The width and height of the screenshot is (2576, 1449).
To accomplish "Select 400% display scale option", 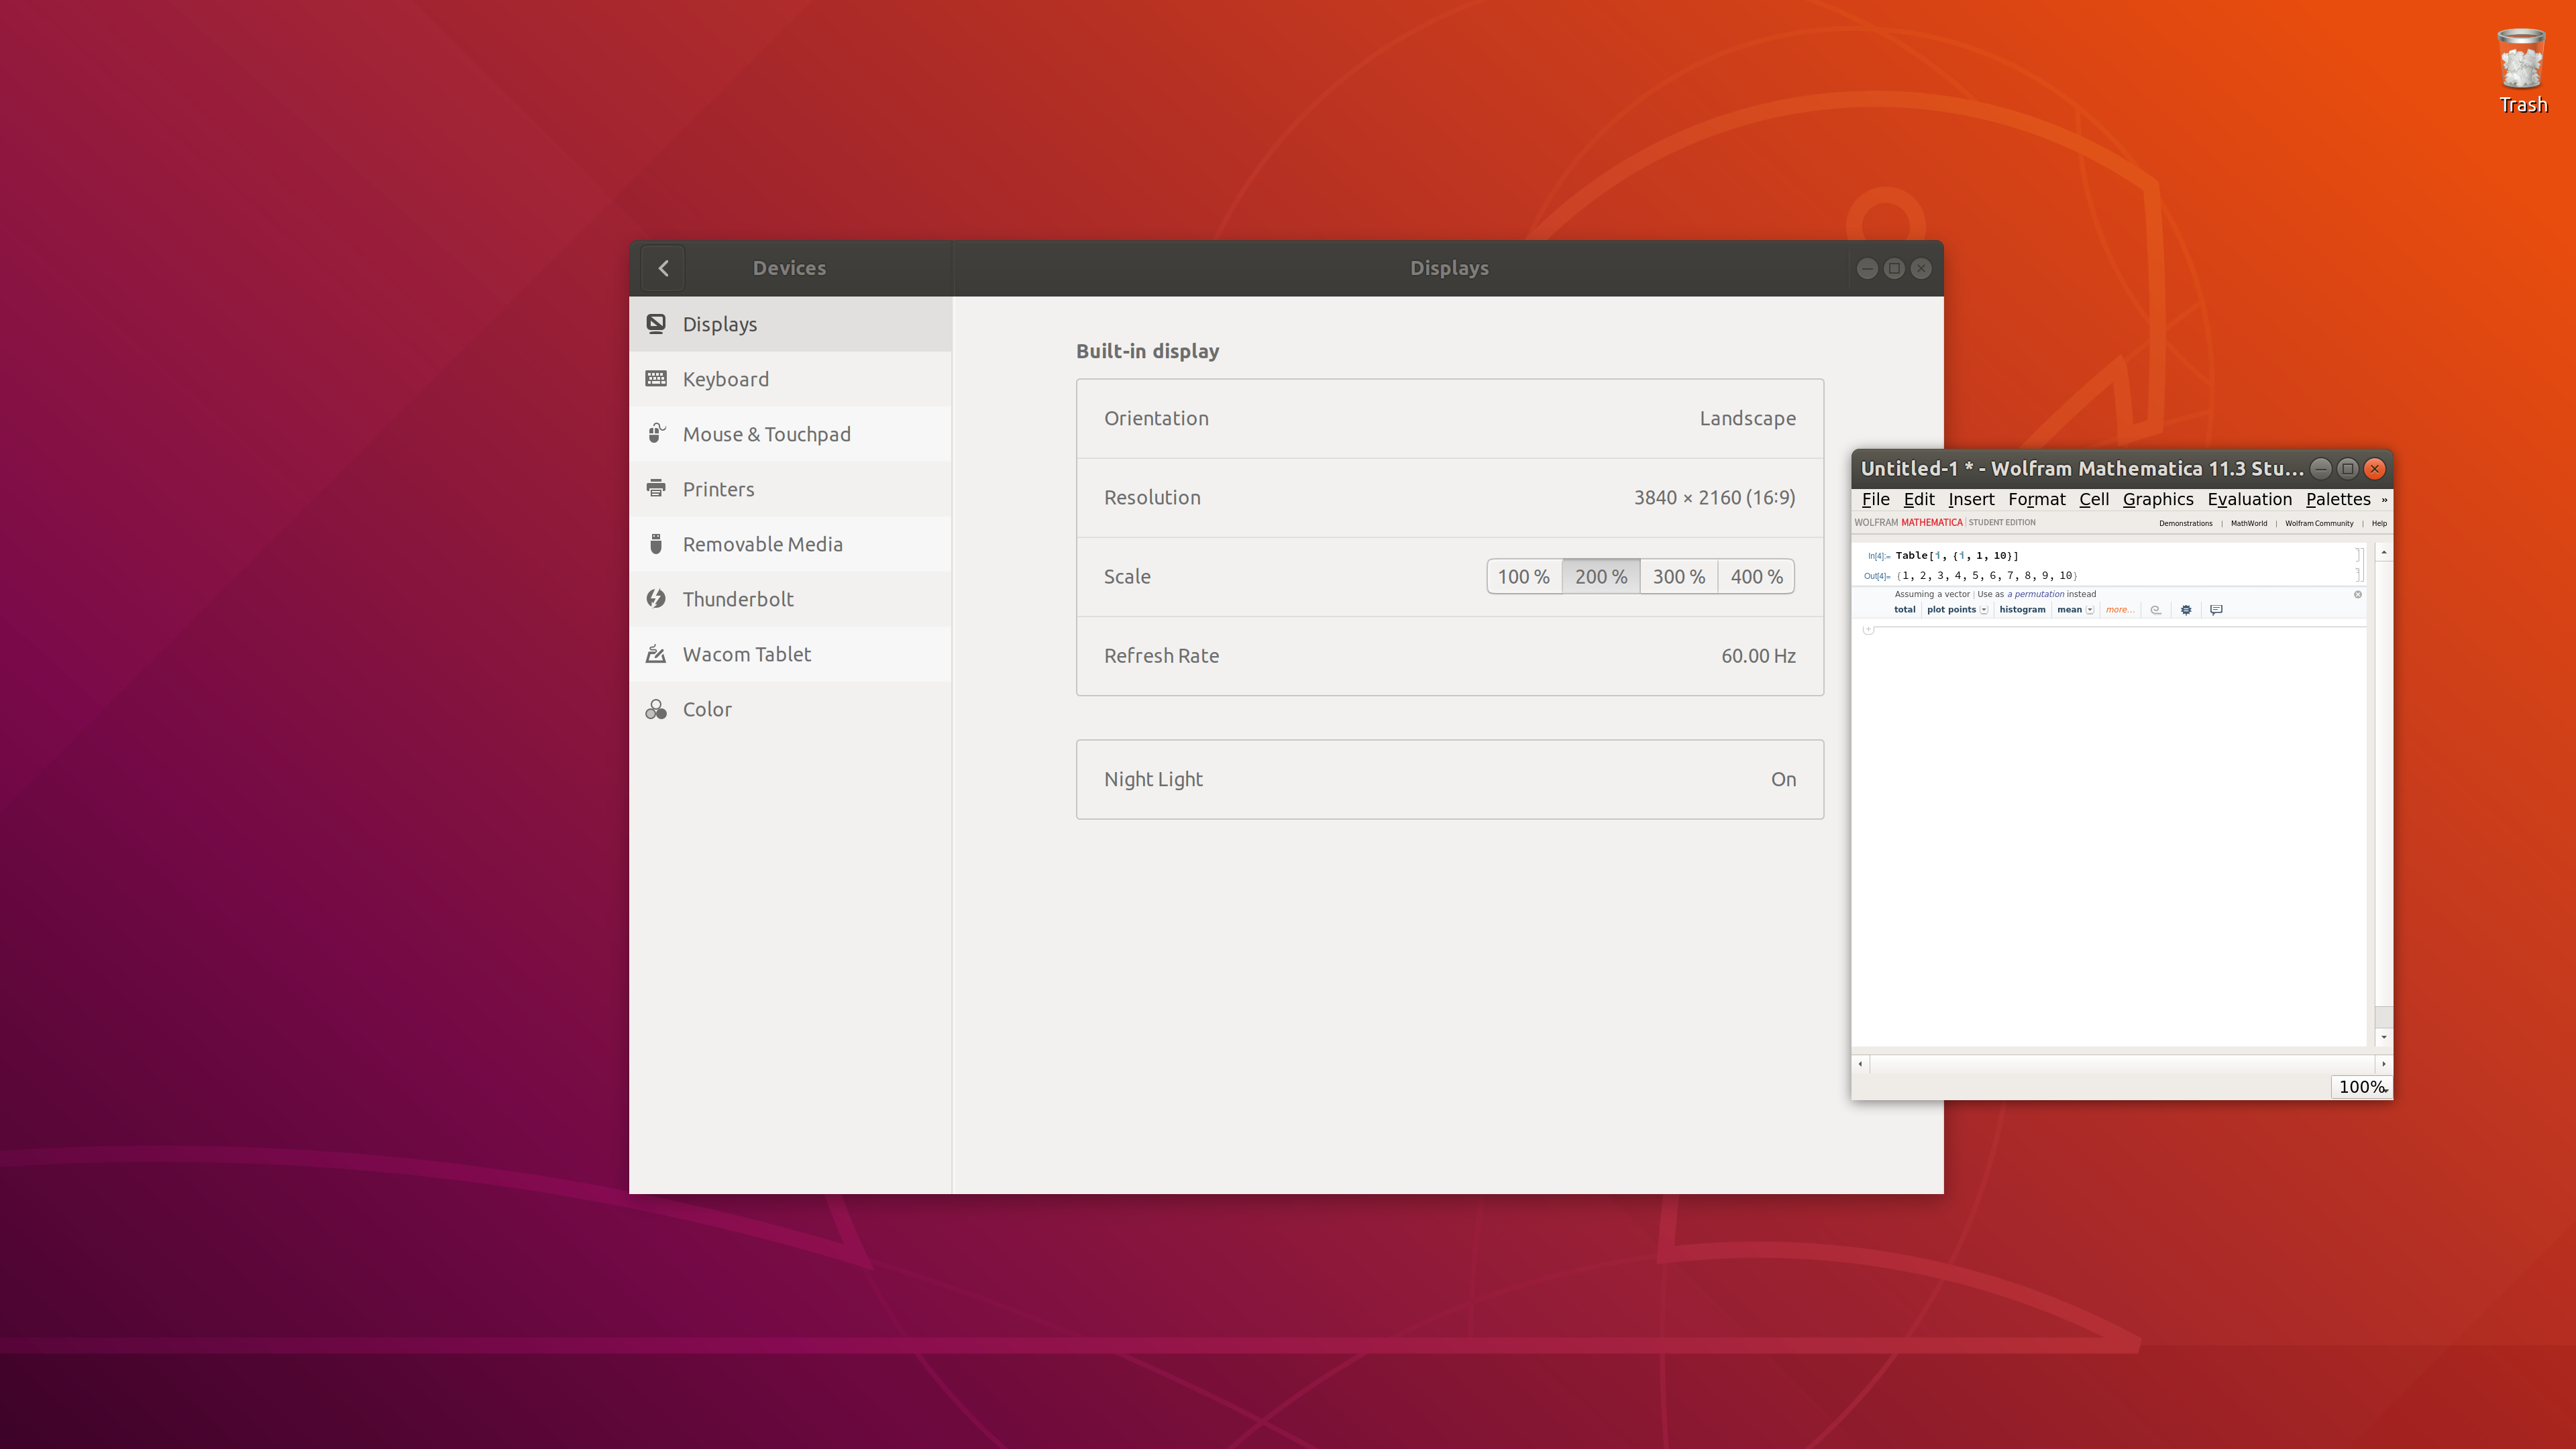I will coord(1757,575).
